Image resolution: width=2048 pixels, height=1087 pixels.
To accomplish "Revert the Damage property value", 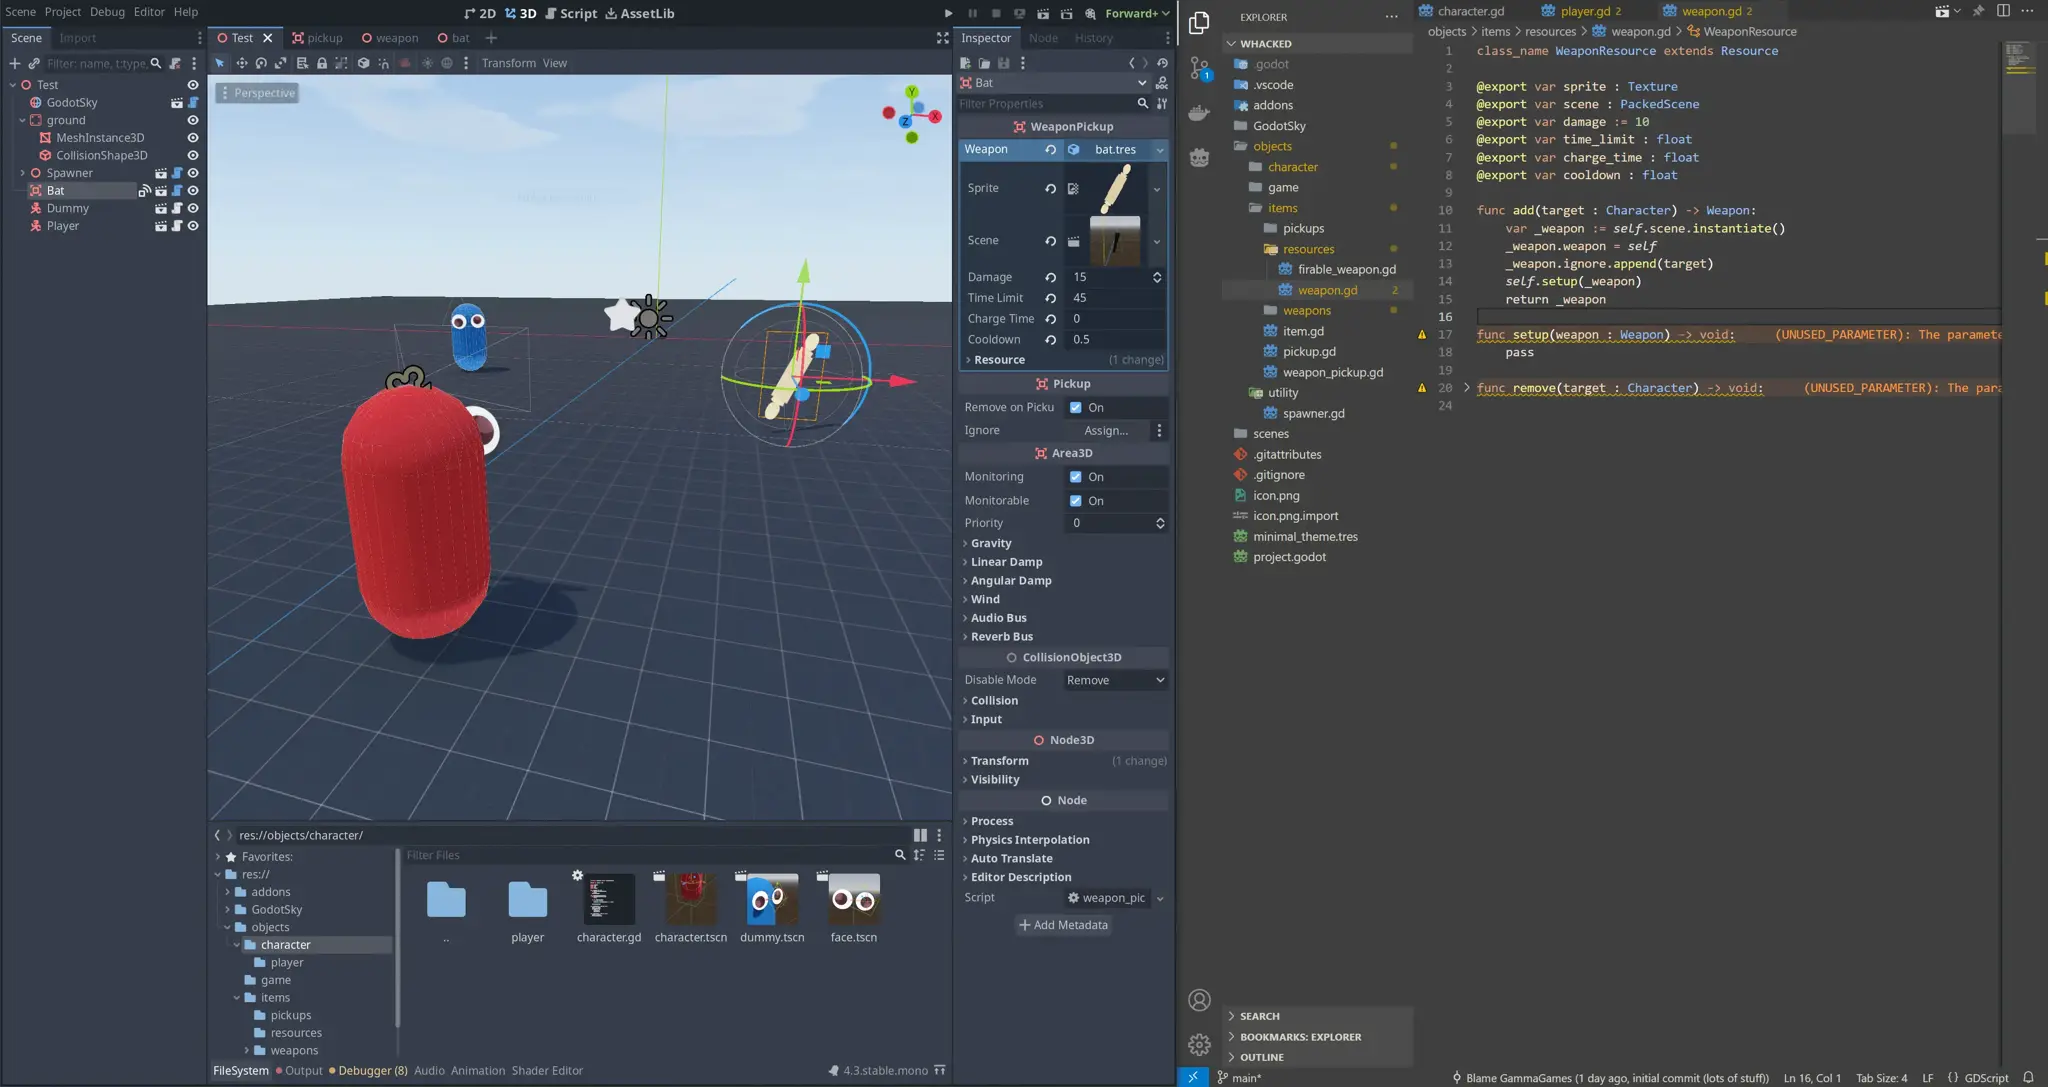I will click(1050, 277).
